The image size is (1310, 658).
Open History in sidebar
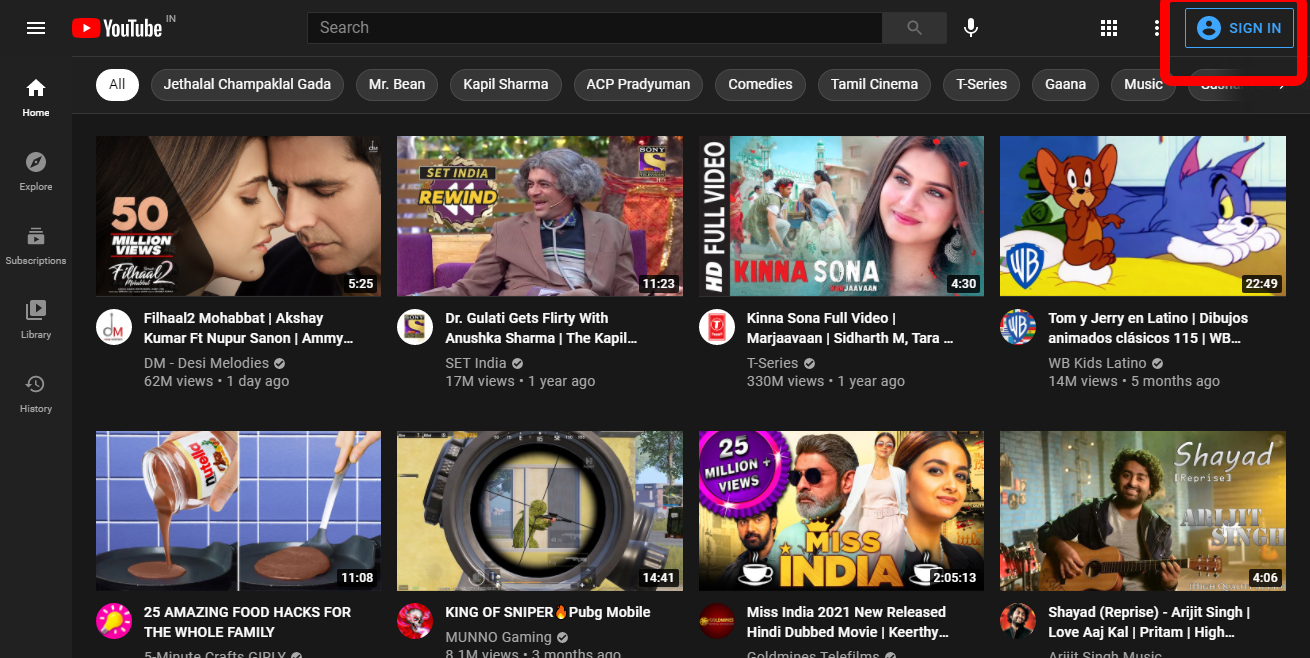click(36, 393)
